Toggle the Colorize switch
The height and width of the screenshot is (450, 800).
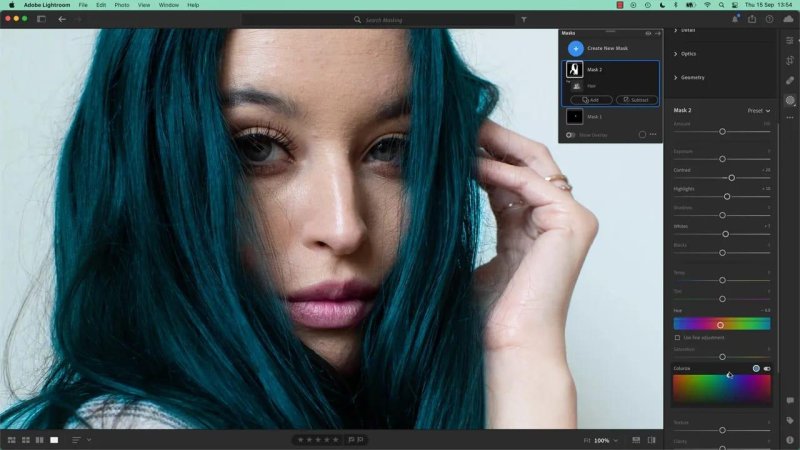767,368
